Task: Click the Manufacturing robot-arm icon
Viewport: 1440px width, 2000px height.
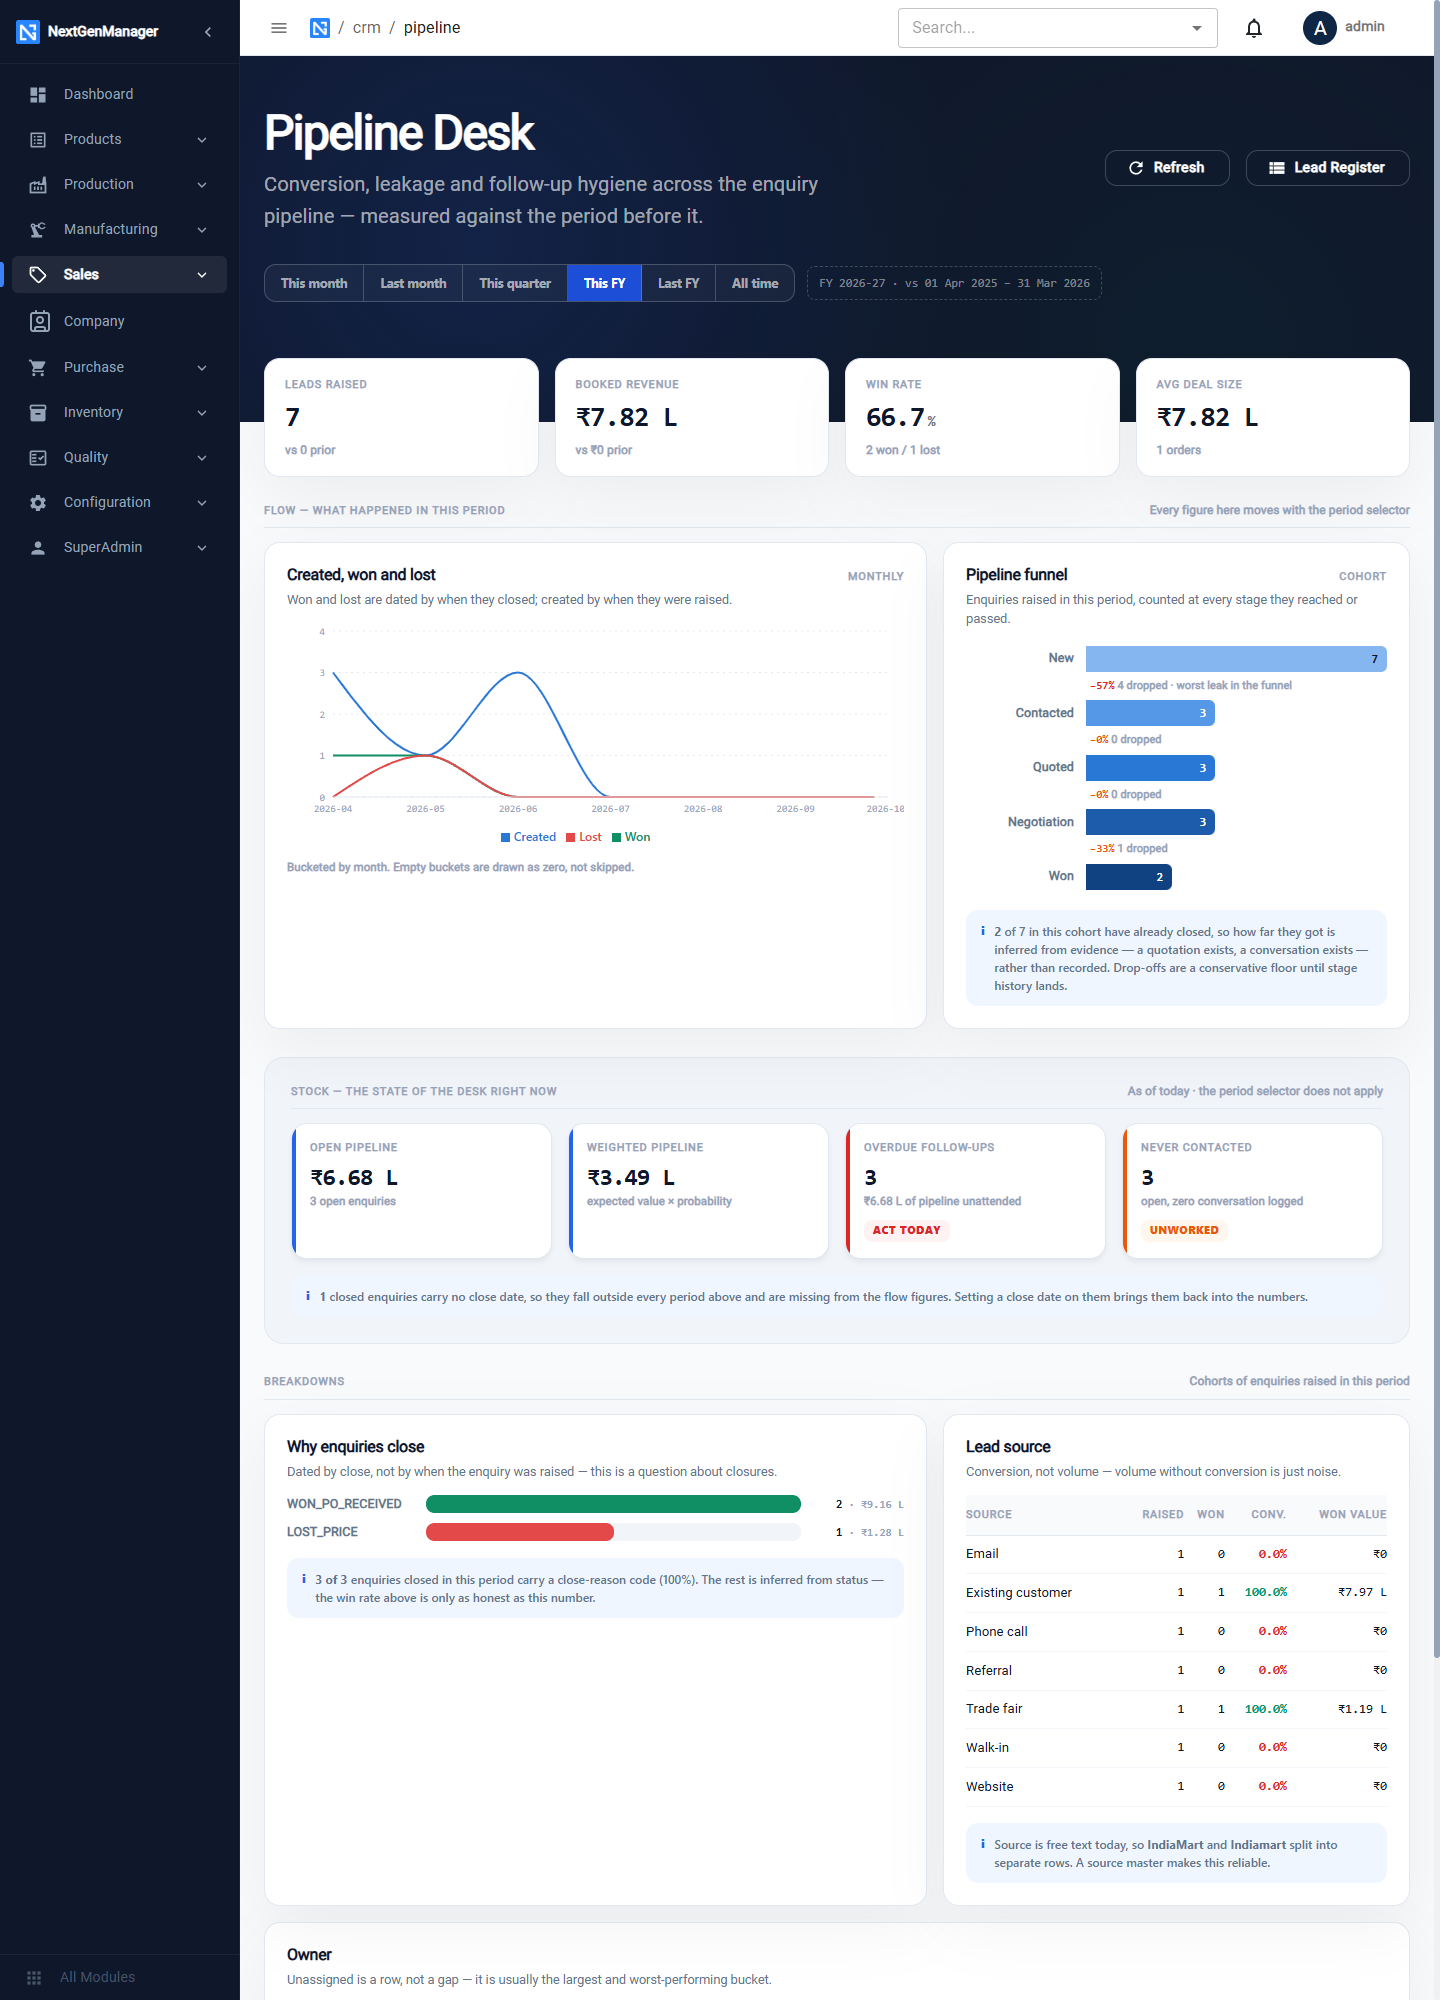Action: tap(38, 229)
